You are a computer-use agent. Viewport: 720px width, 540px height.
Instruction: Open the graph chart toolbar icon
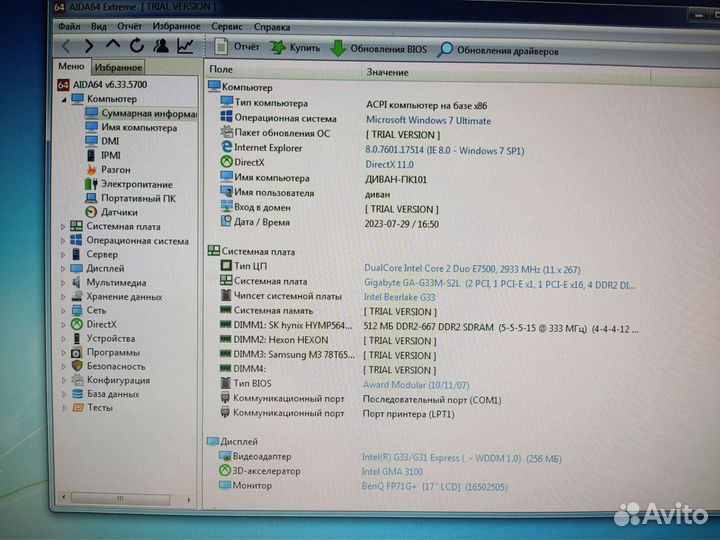pyautogui.click(x=185, y=46)
